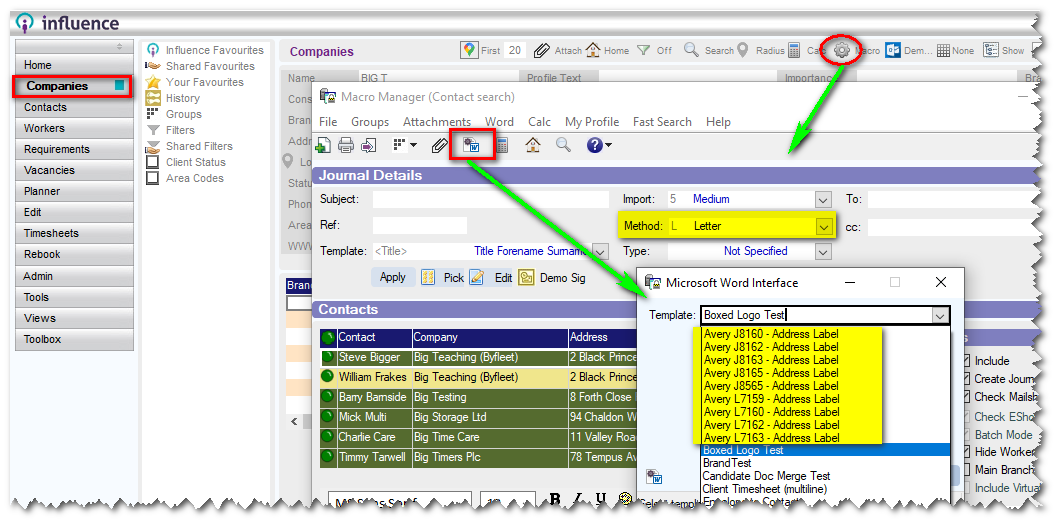Click the Show list icon
Screen dimensions: 1060x526
[x=991, y=50]
